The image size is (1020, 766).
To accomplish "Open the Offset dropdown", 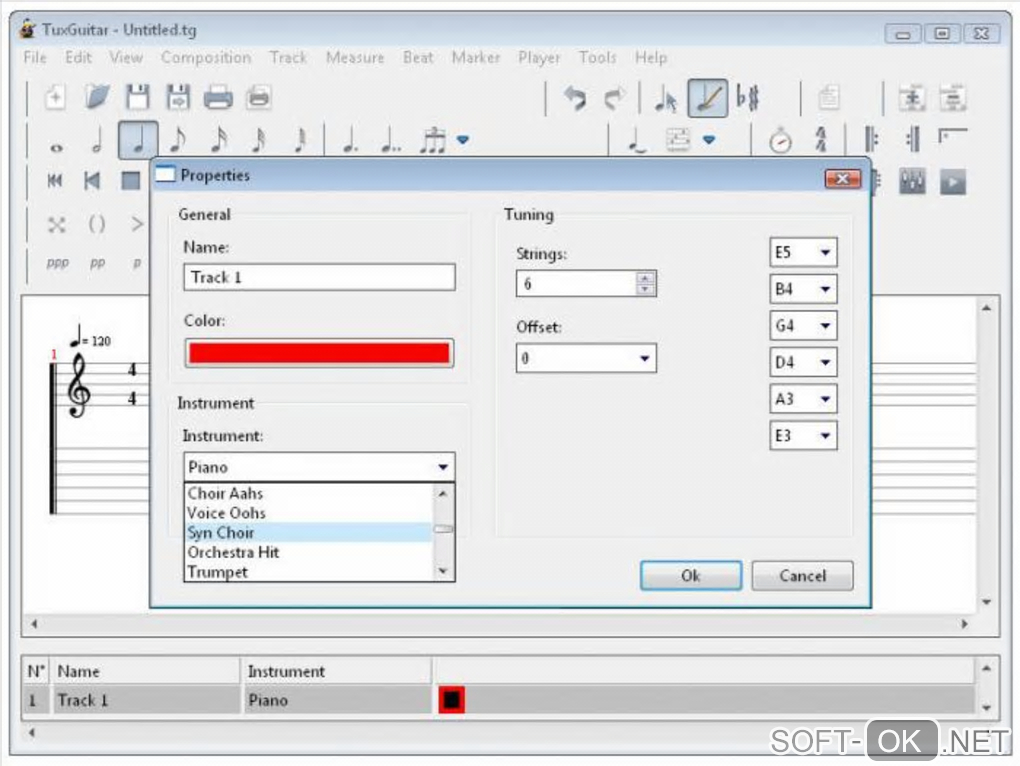I will tap(586, 358).
